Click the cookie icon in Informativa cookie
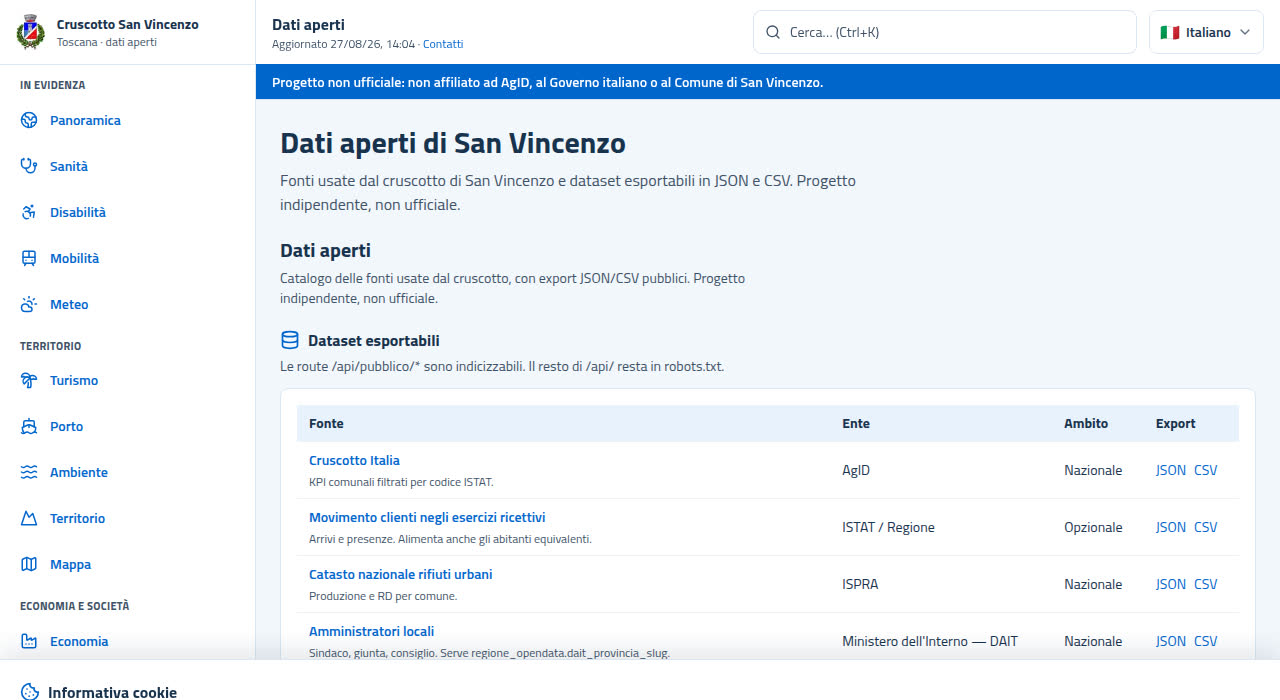 (30, 692)
